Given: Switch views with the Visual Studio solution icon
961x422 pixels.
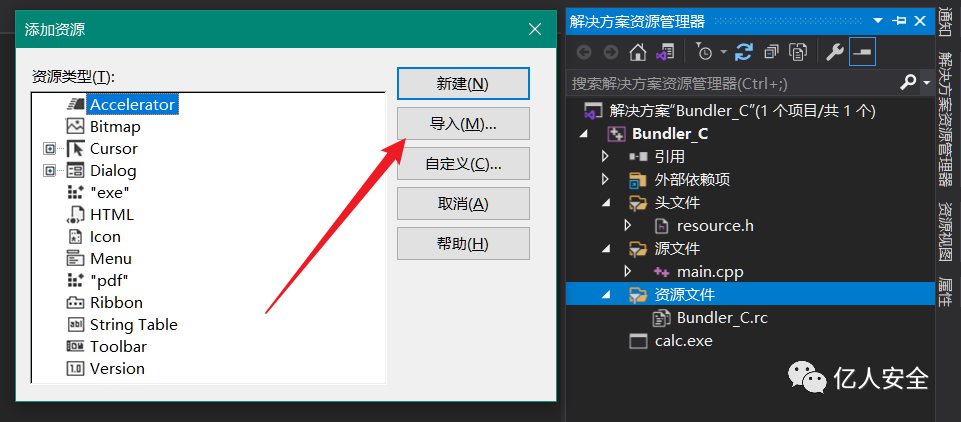Looking at the screenshot, I should [x=665, y=51].
